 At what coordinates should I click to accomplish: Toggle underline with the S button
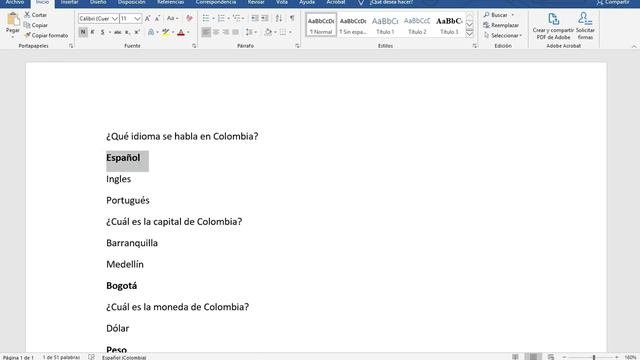[102, 32]
